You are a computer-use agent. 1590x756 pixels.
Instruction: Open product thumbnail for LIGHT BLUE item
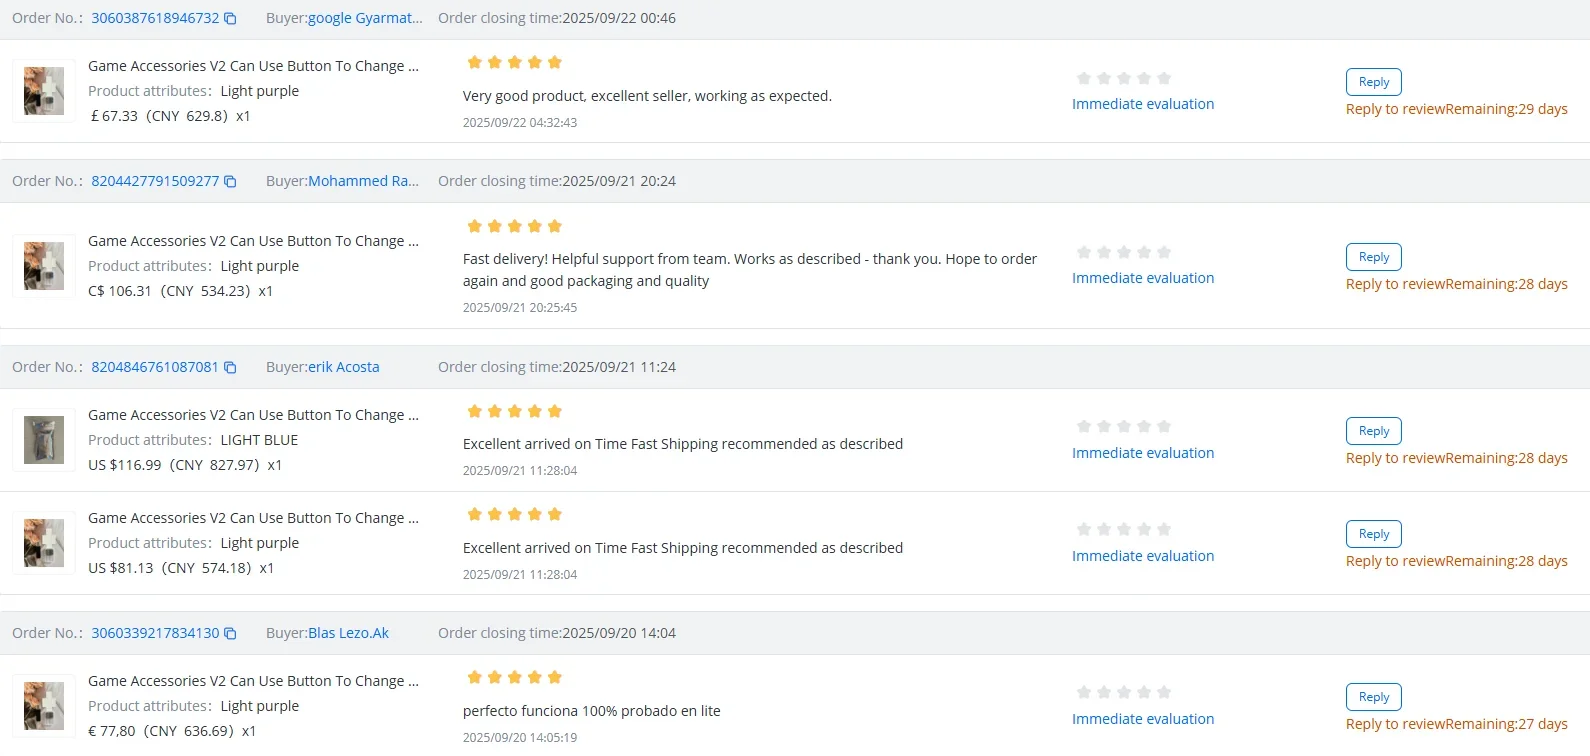[x=44, y=440]
